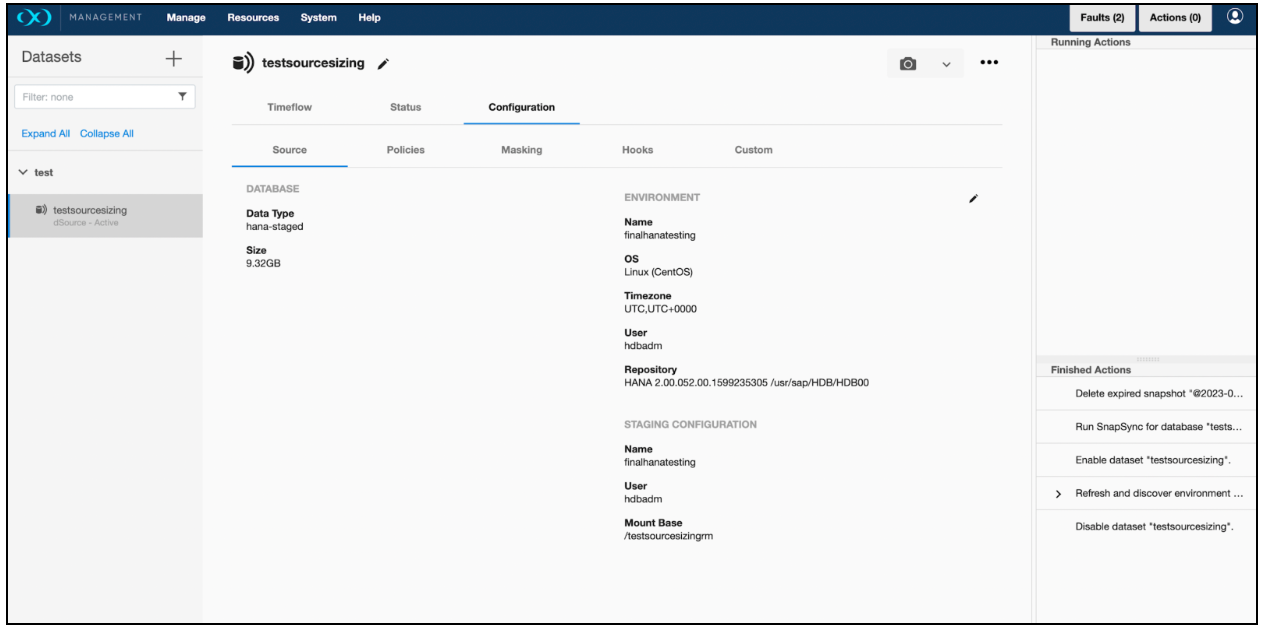Open the user profile icon

(1237, 17)
